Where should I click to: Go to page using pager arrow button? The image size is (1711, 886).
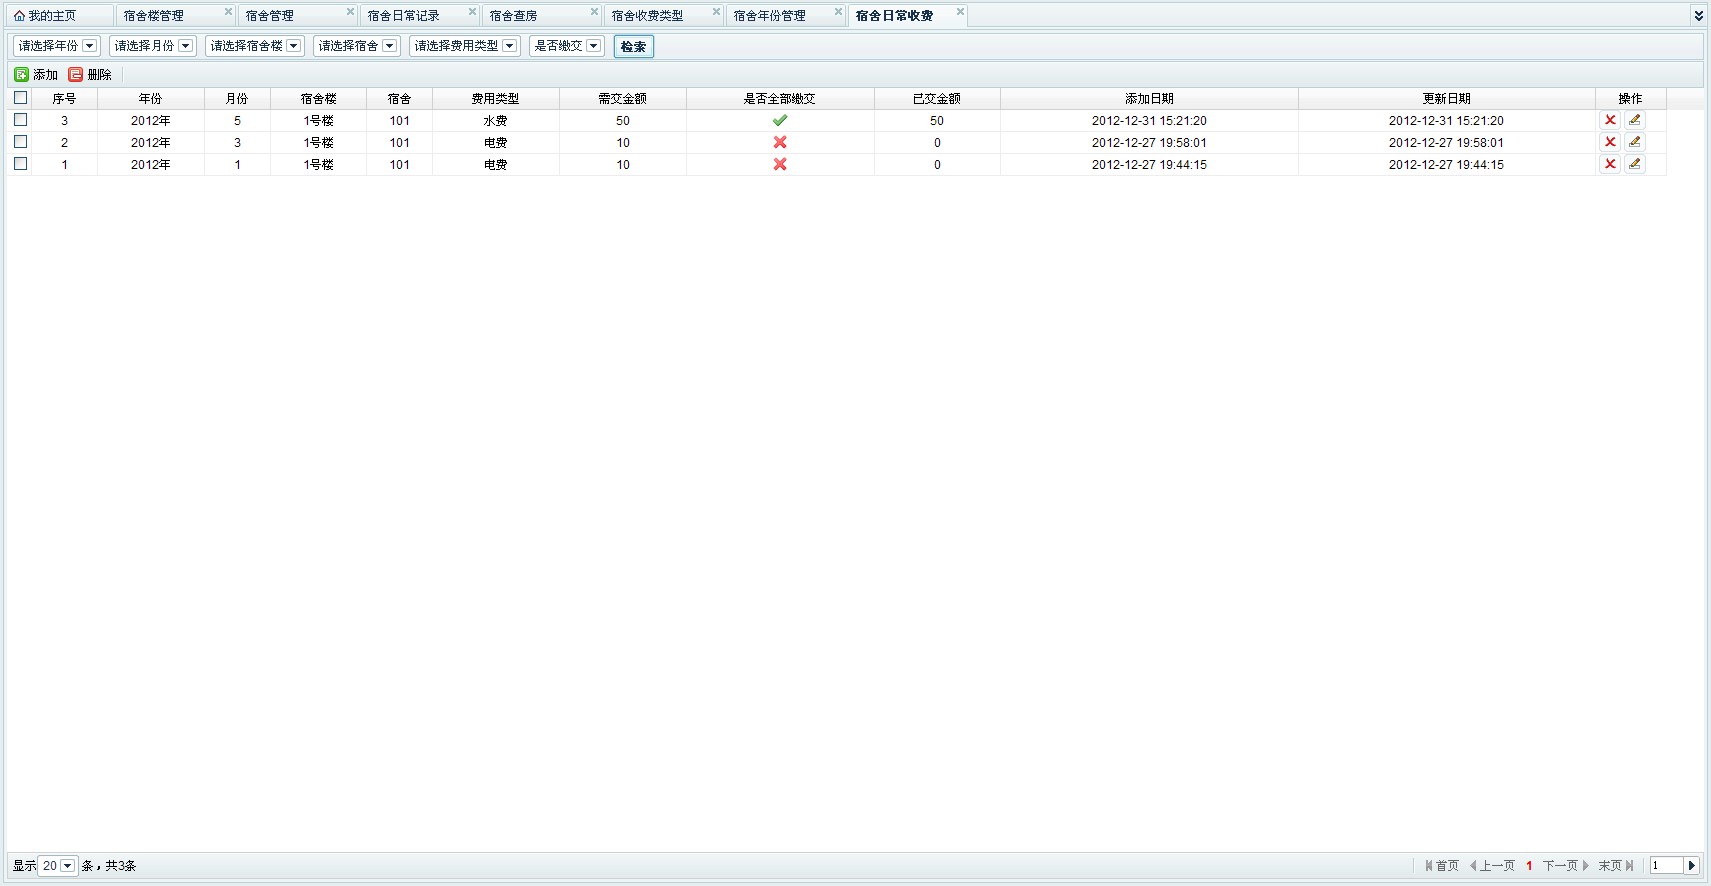[1692, 866]
